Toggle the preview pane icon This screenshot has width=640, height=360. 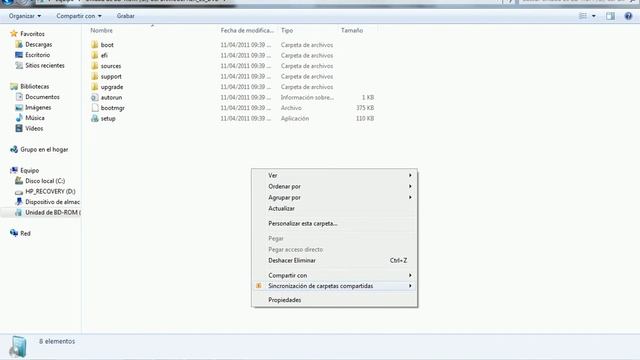pos(610,16)
